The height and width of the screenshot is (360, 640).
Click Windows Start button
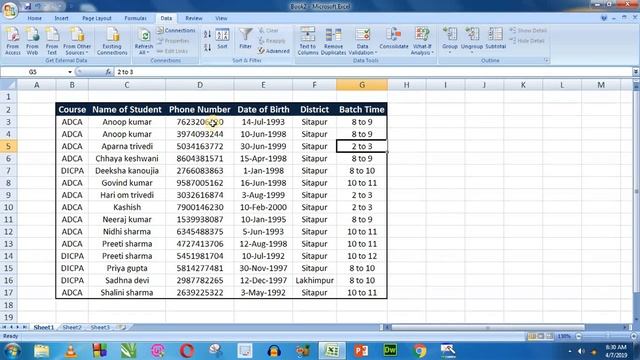click(x=12, y=351)
